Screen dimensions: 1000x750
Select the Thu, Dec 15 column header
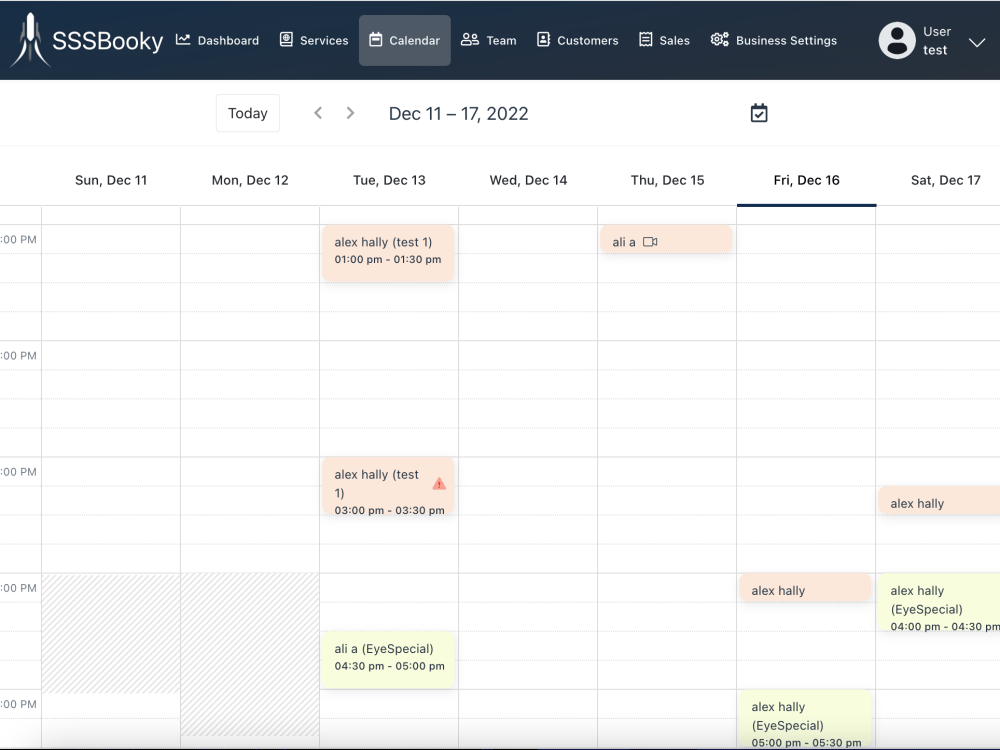tap(668, 180)
